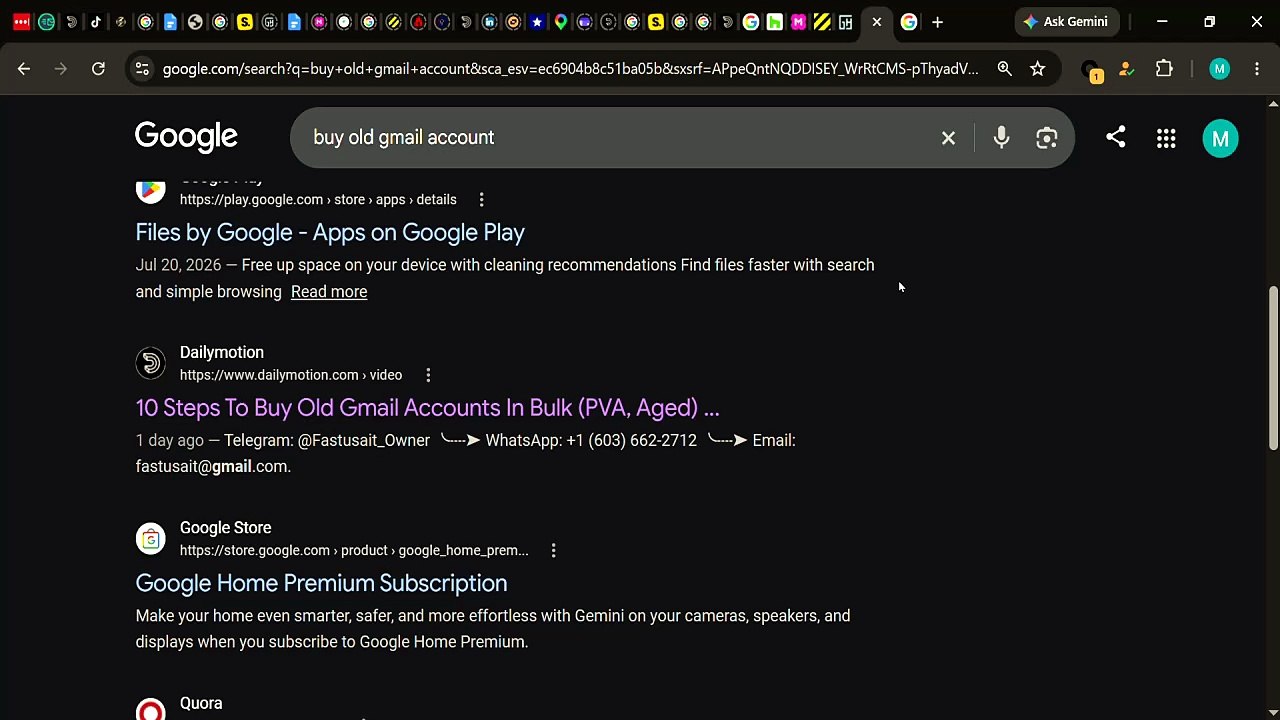Click the browser forward arrow
Image resolution: width=1280 pixels, height=720 pixels.
pos(61,69)
